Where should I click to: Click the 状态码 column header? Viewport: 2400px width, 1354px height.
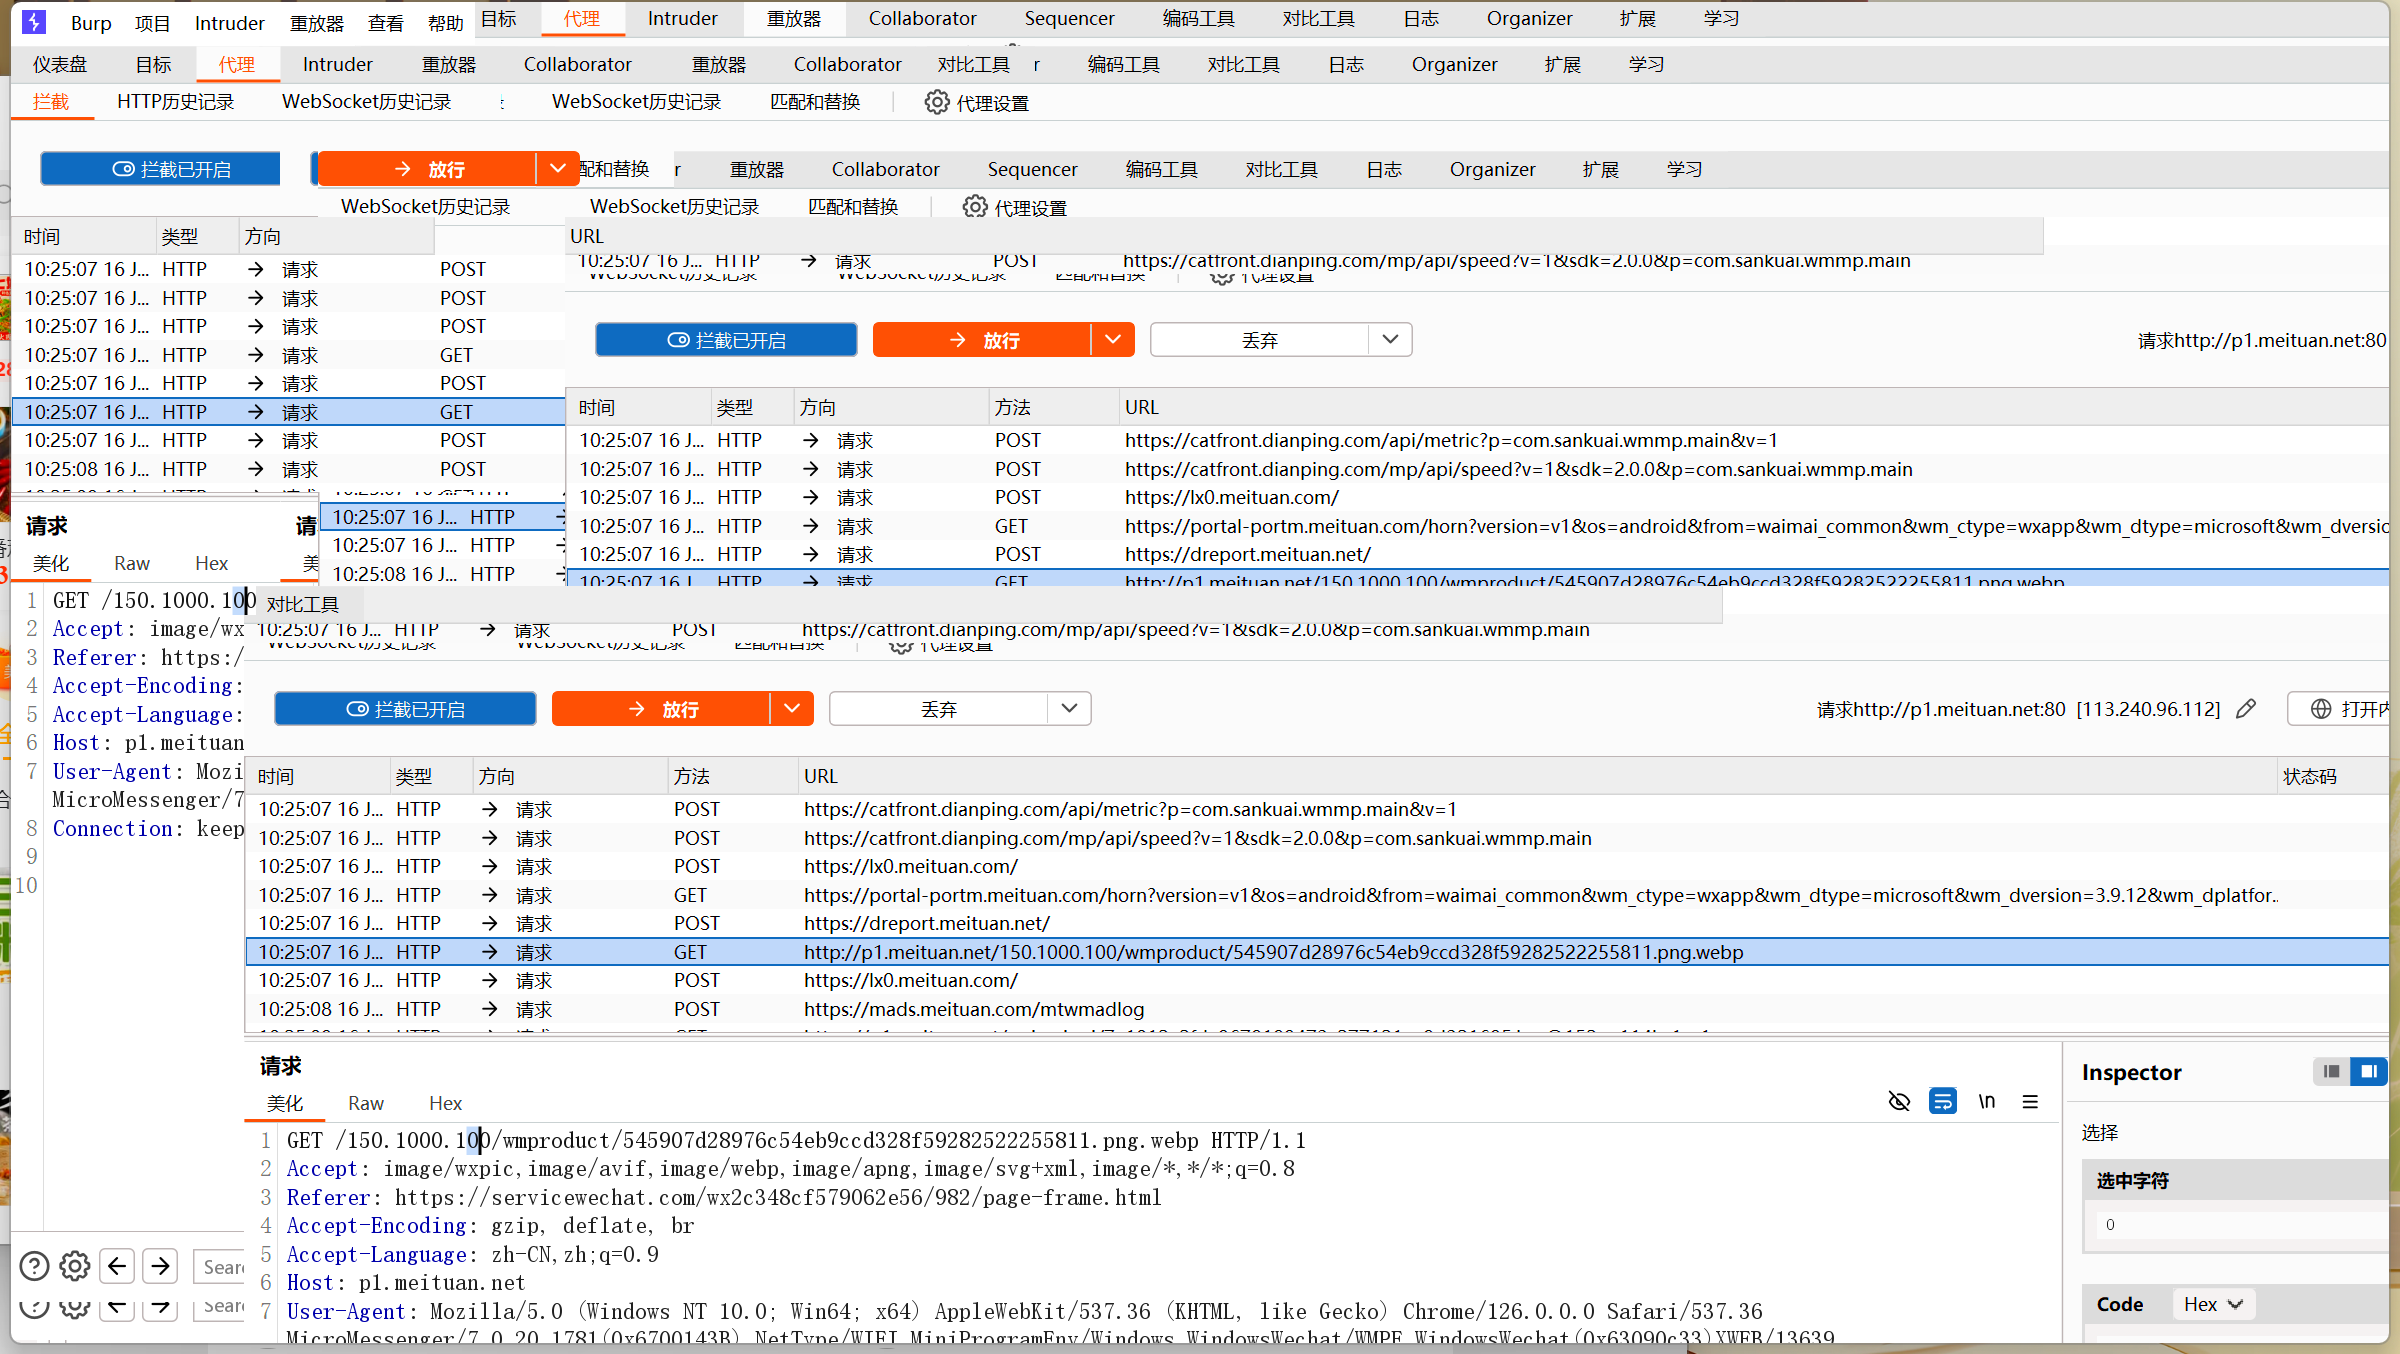click(2309, 776)
